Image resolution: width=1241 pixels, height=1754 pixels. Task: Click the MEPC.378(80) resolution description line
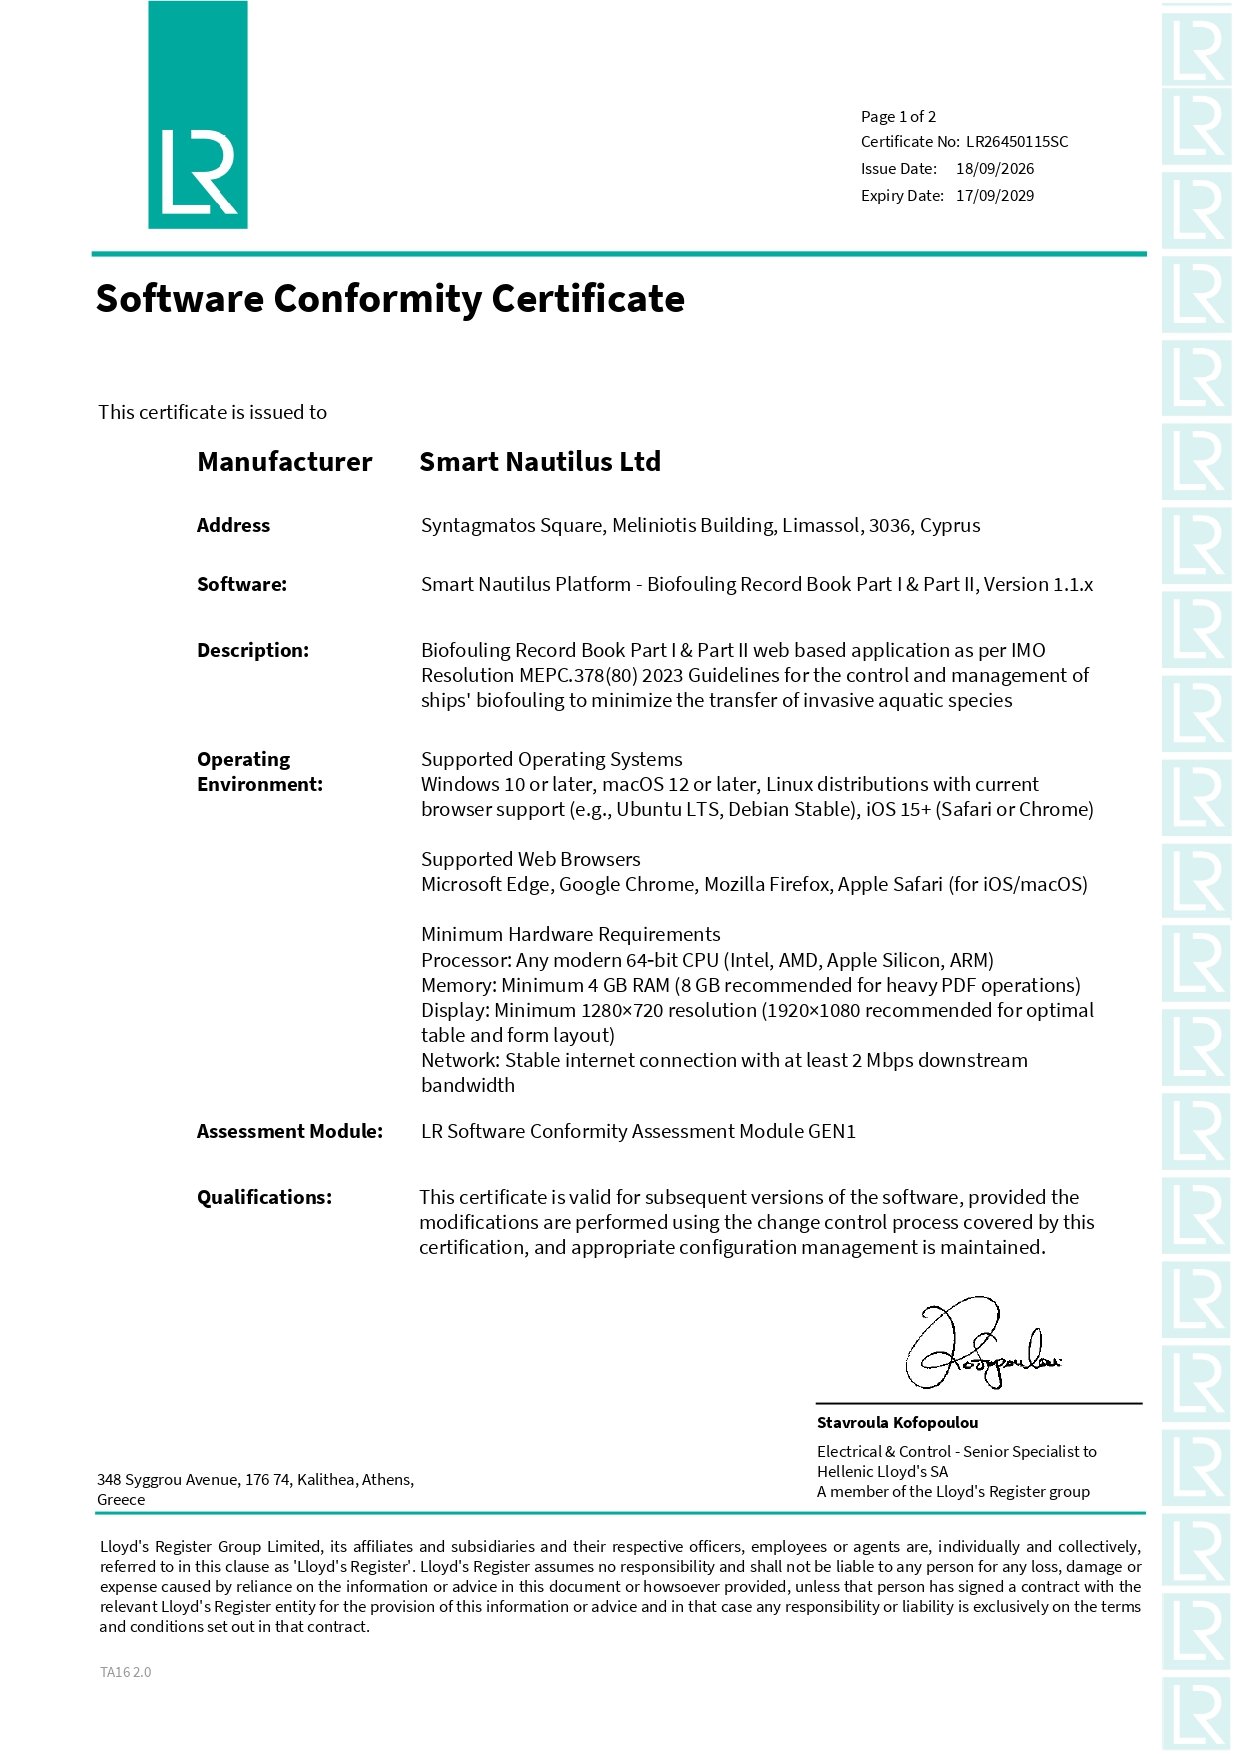755,675
